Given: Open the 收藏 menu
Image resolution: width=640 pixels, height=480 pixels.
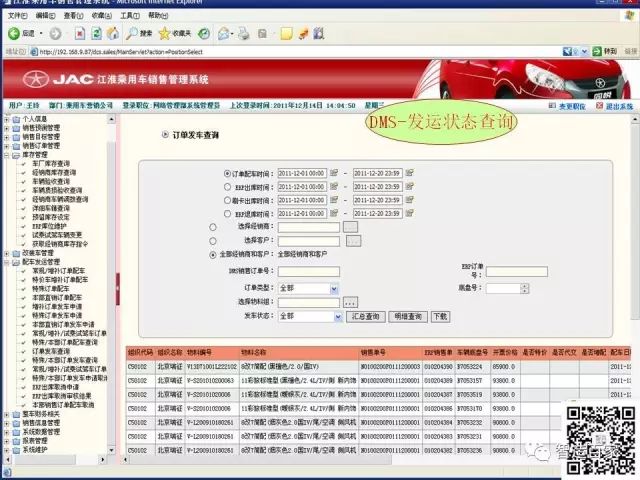Looking at the screenshot, I should tap(102, 16).
